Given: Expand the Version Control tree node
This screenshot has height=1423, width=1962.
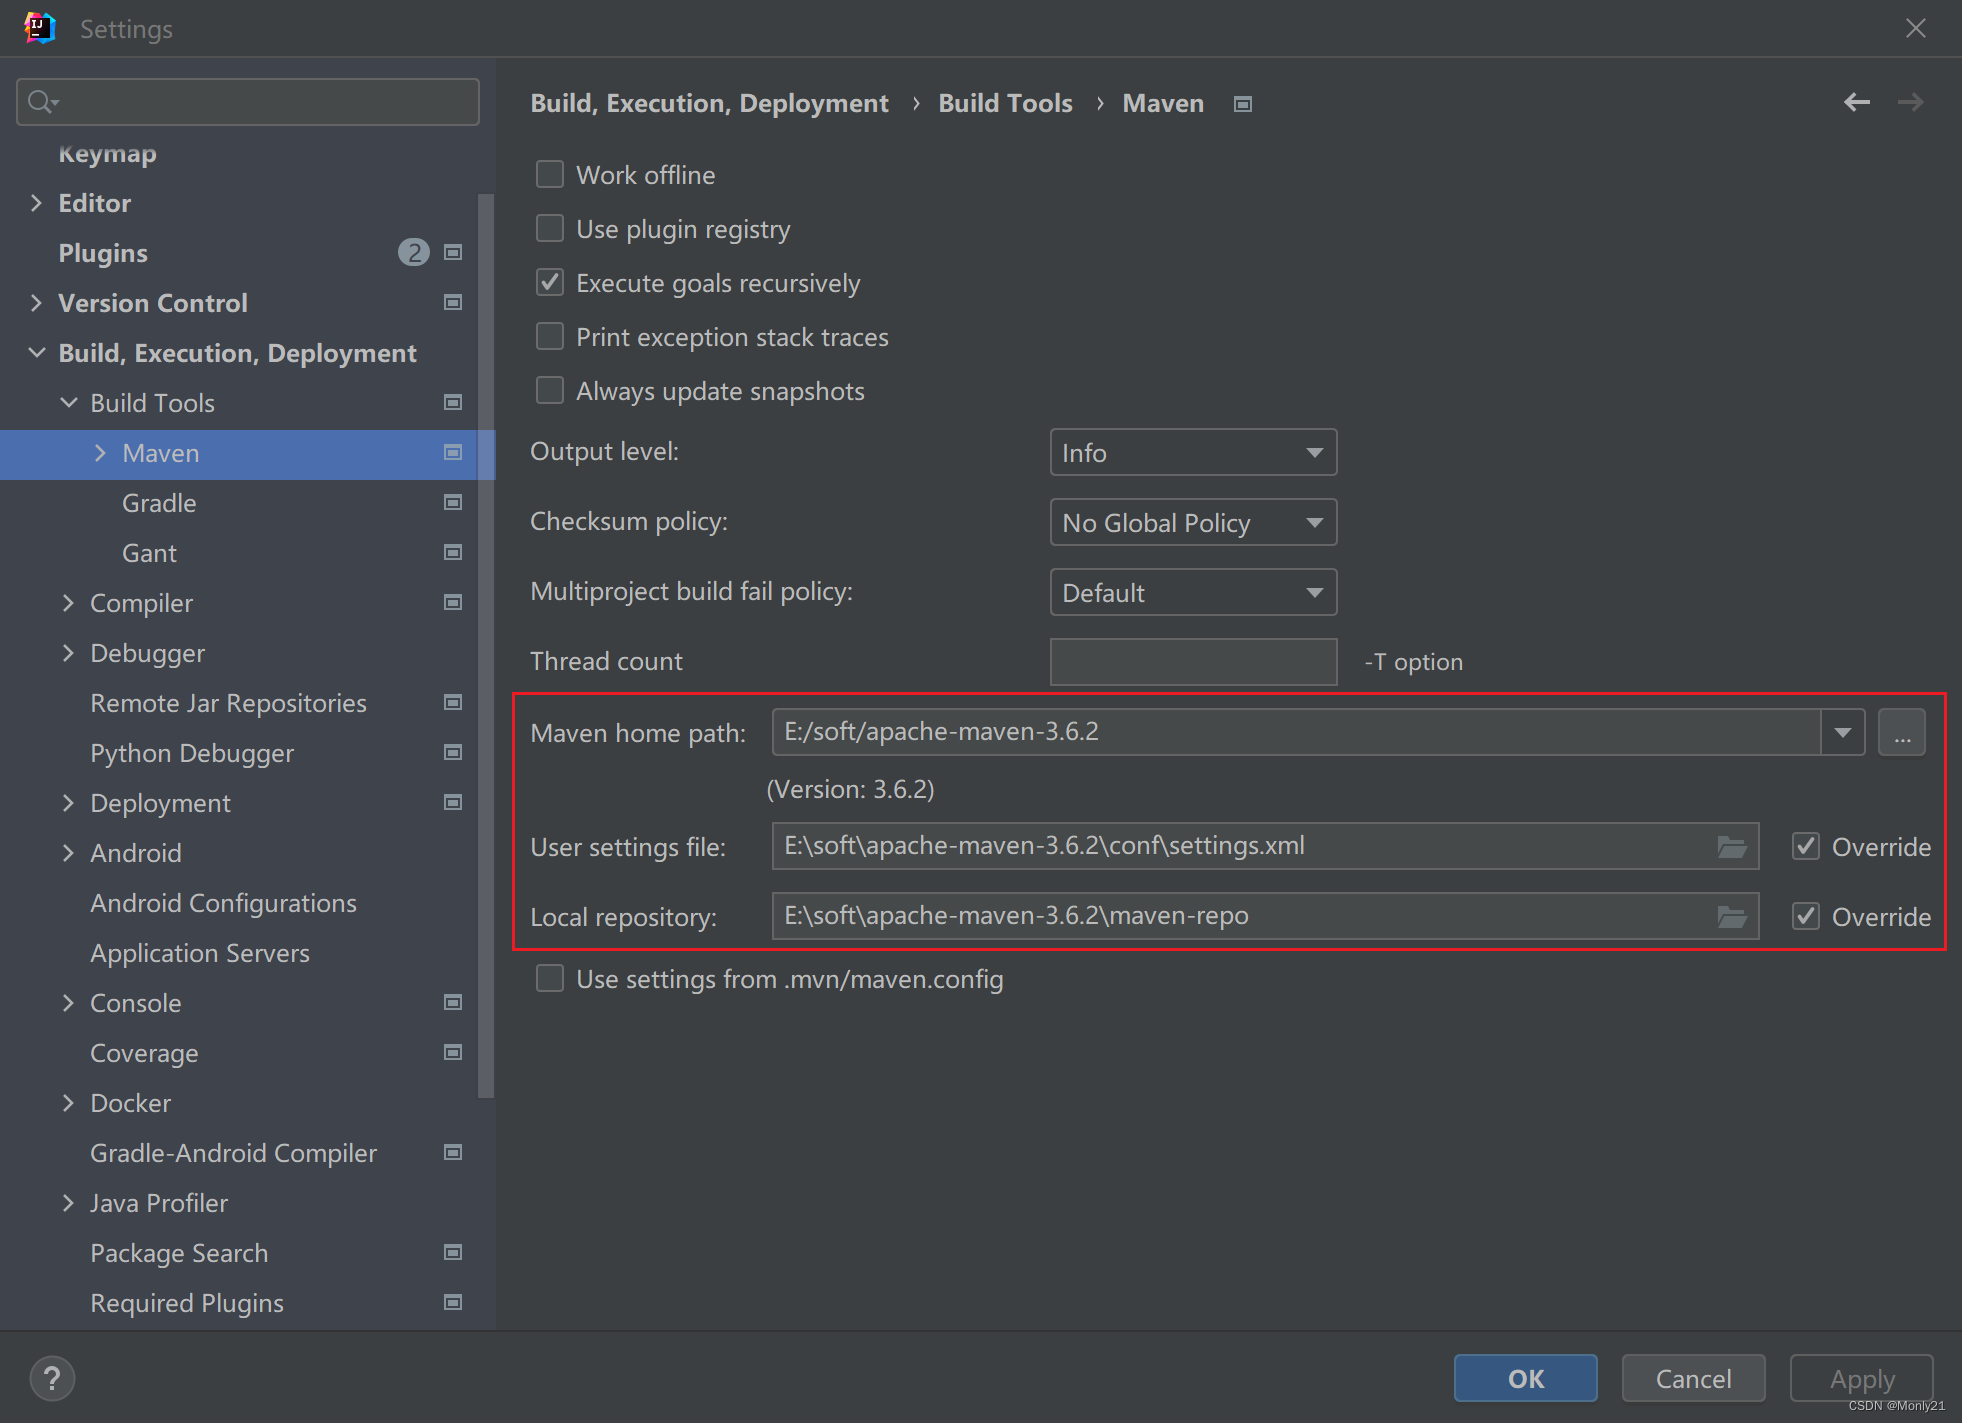Looking at the screenshot, I should [37, 303].
